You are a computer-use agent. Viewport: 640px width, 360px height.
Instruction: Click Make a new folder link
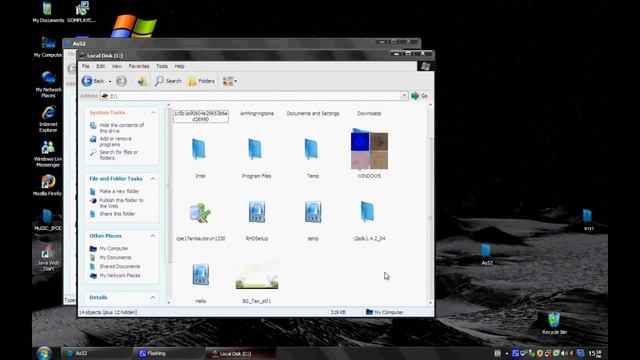[x=119, y=191]
